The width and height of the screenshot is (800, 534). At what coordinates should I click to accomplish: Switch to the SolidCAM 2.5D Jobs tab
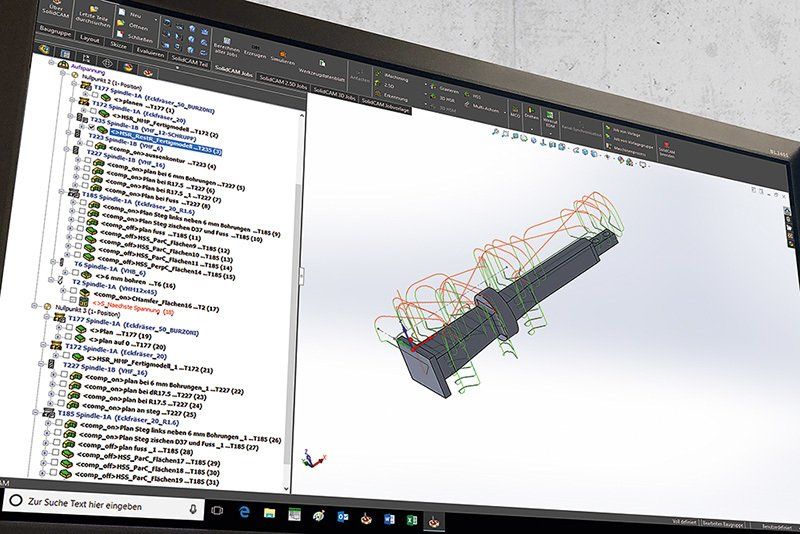point(283,82)
